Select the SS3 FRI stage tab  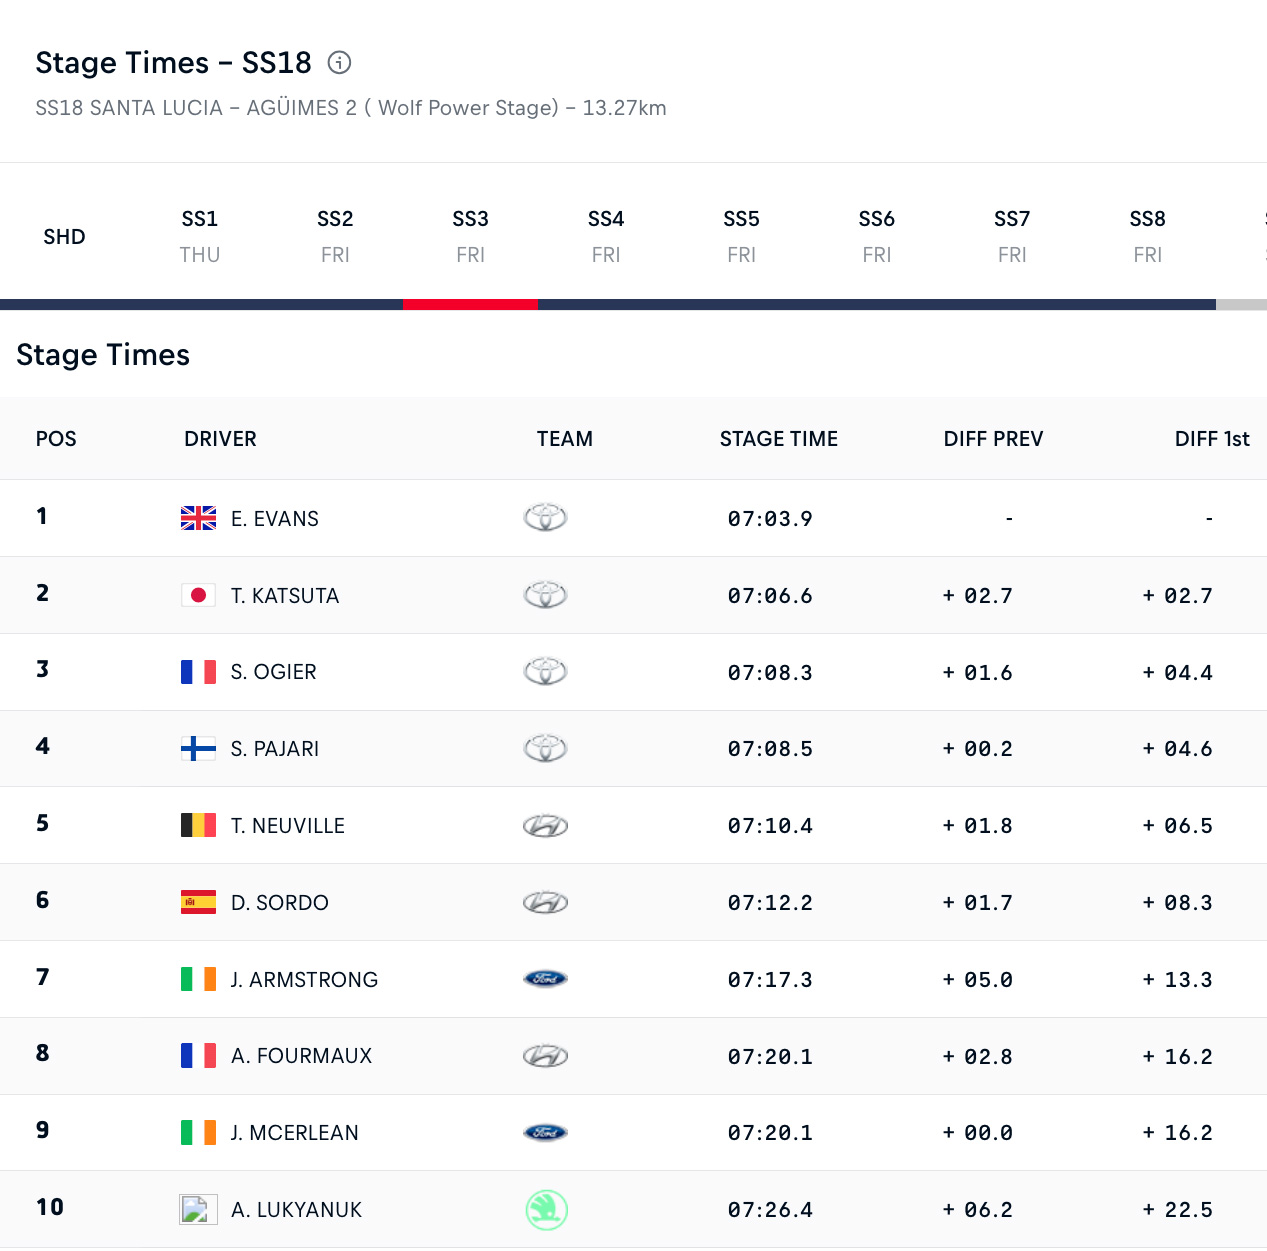point(470,236)
